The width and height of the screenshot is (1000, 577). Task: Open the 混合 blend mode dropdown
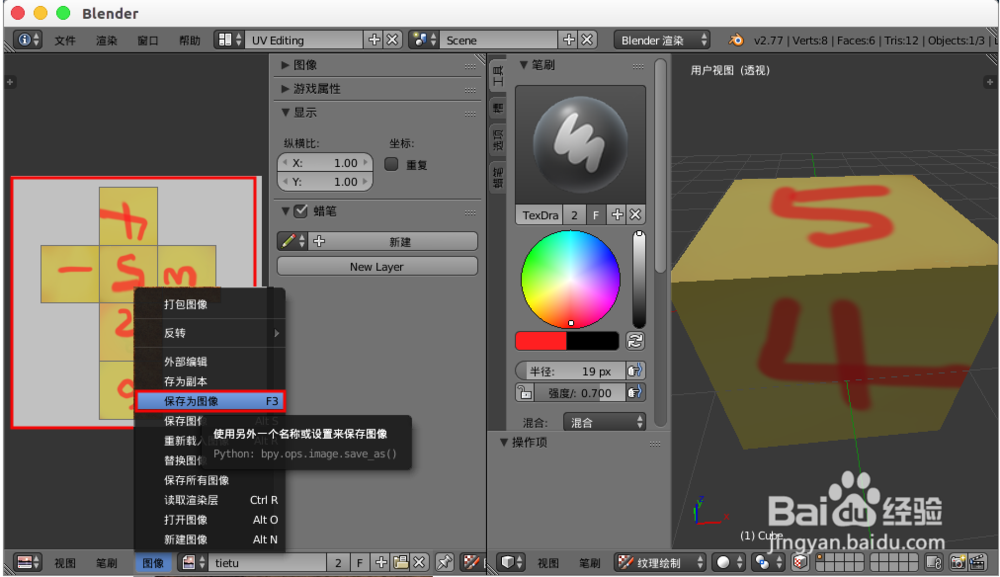[x=604, y=422]
